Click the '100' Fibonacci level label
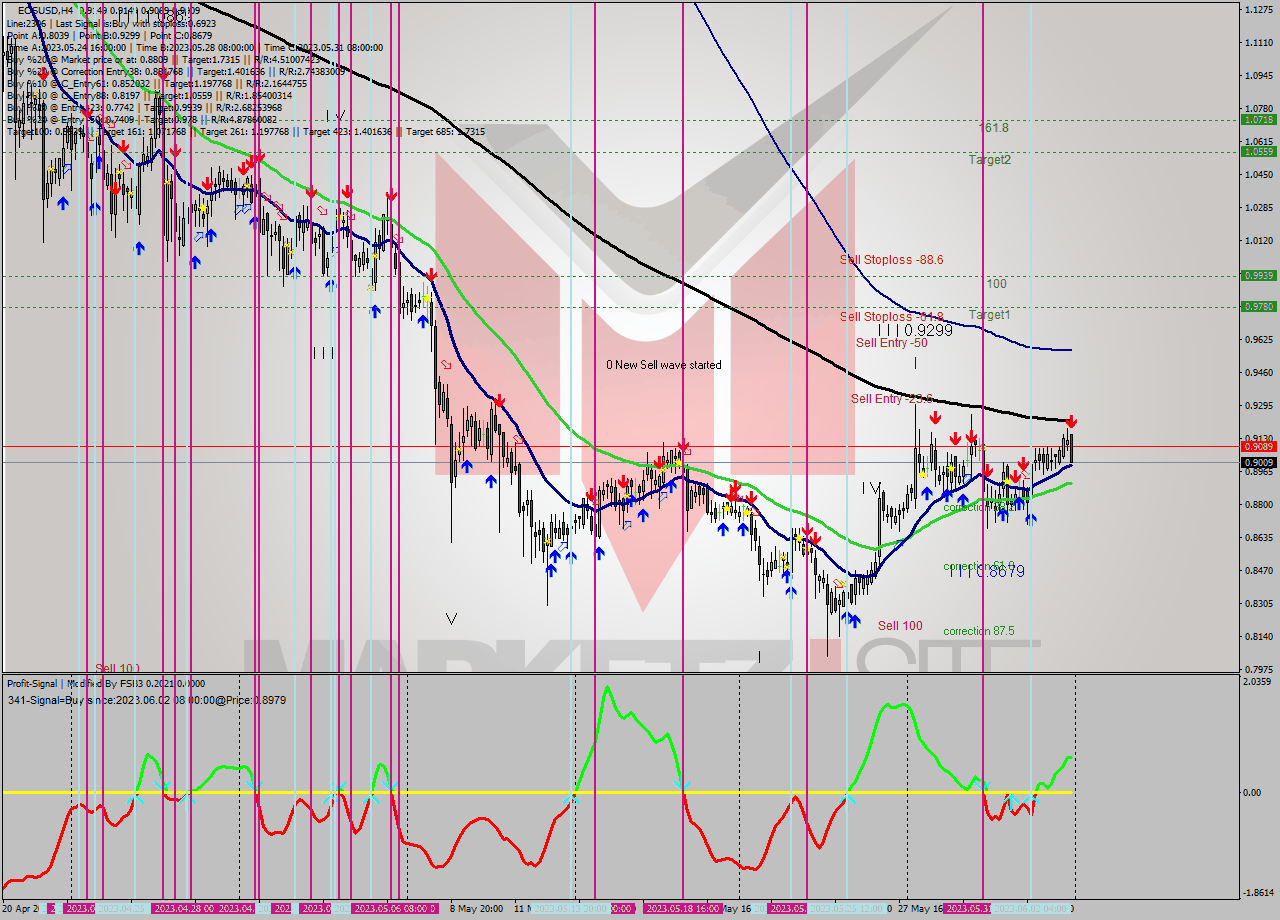The height and width of the screenshot is (920, 1280). (x=996, y=284)
